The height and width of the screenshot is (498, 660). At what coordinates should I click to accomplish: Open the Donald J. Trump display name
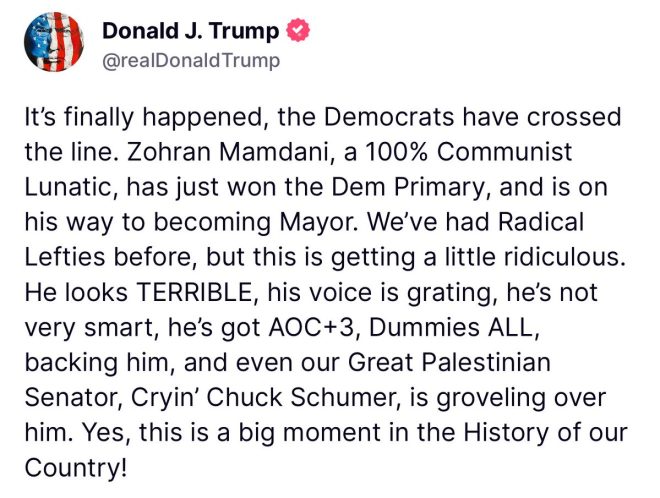coord(190,31)
